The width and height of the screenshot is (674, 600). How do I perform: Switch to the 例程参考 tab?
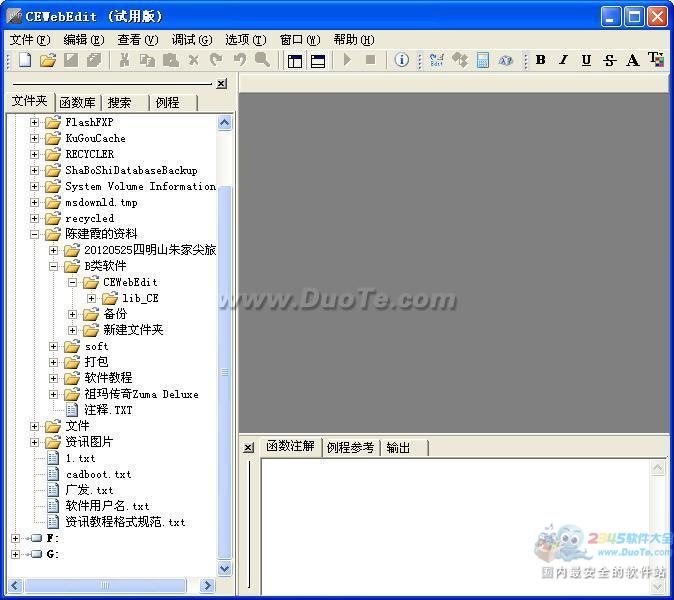click(350, 447)
